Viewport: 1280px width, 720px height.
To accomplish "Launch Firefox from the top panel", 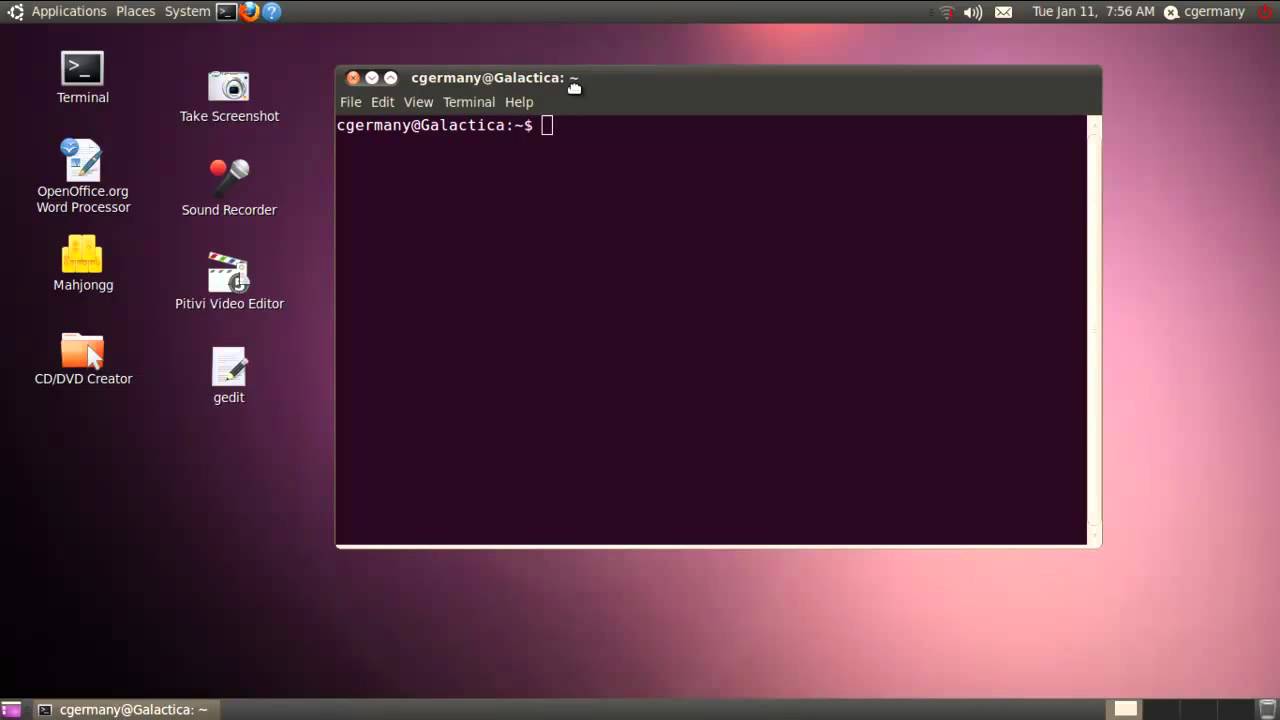I will tap(249, 12).
